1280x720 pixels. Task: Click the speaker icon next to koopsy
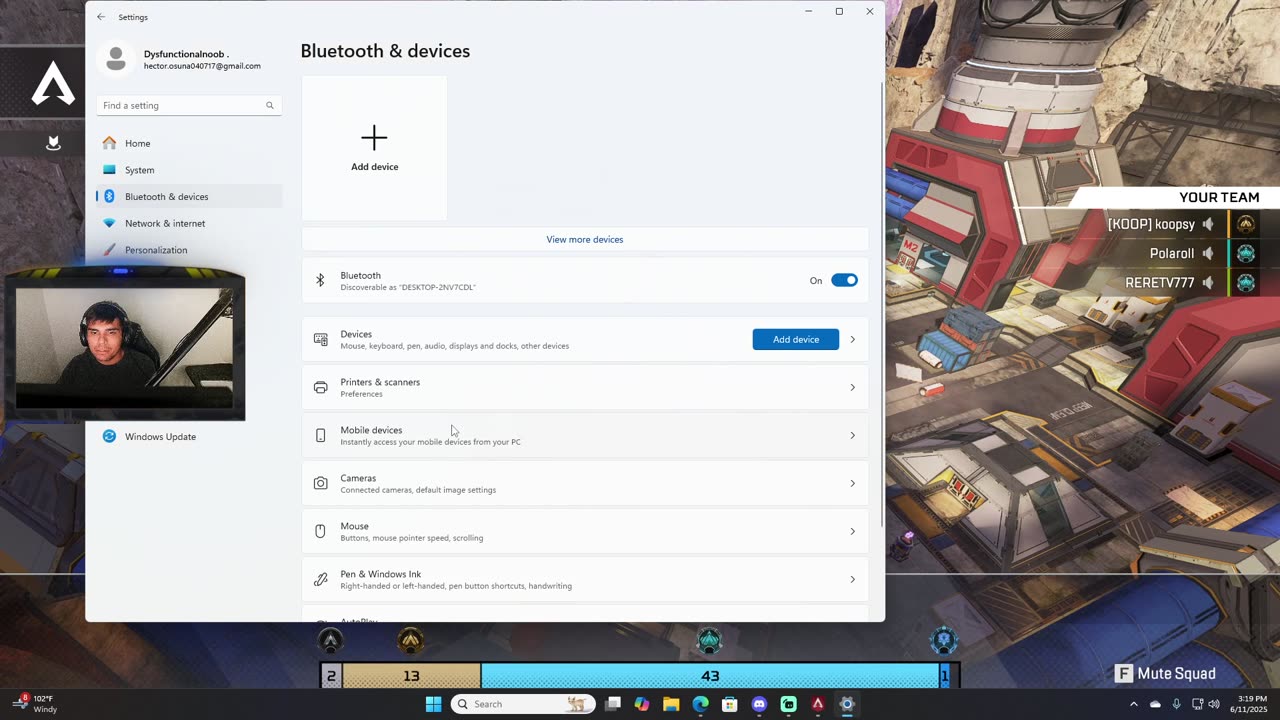click(1208, 225)
